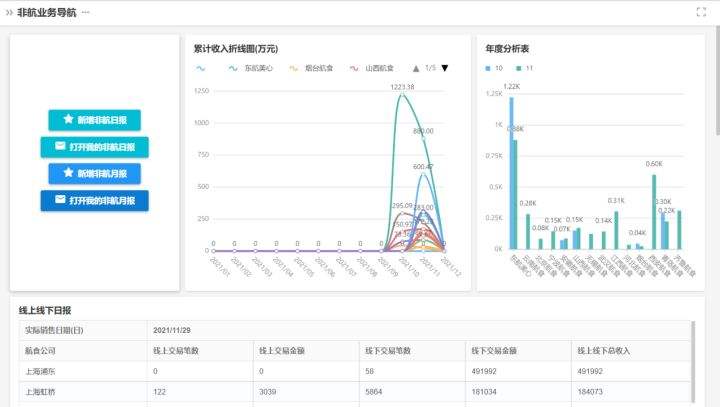
Task: Click the envelope icon on 打开我的非航日报
Action: click(x=60, y=146)
